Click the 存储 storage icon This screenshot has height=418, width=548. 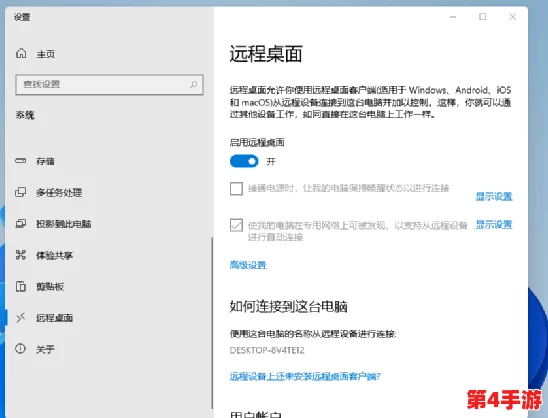[x=21, y=161]
